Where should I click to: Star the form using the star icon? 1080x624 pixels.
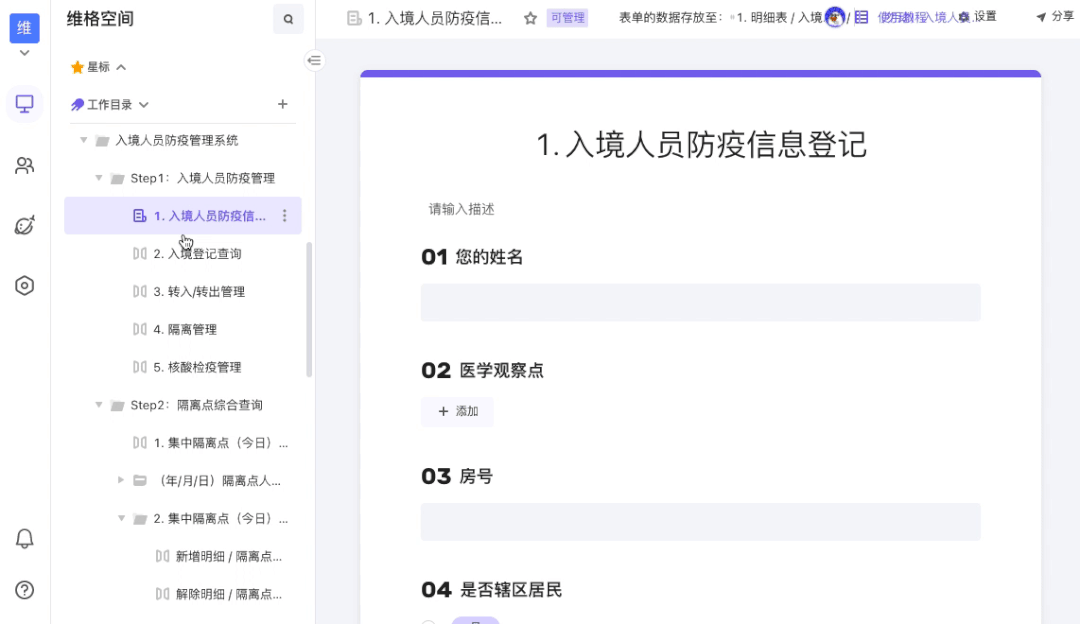coord(531,18)
